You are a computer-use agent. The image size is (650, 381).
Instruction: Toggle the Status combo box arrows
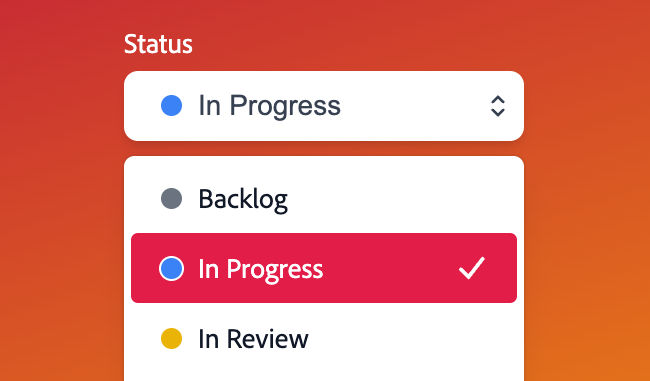[x=497, y=106]
